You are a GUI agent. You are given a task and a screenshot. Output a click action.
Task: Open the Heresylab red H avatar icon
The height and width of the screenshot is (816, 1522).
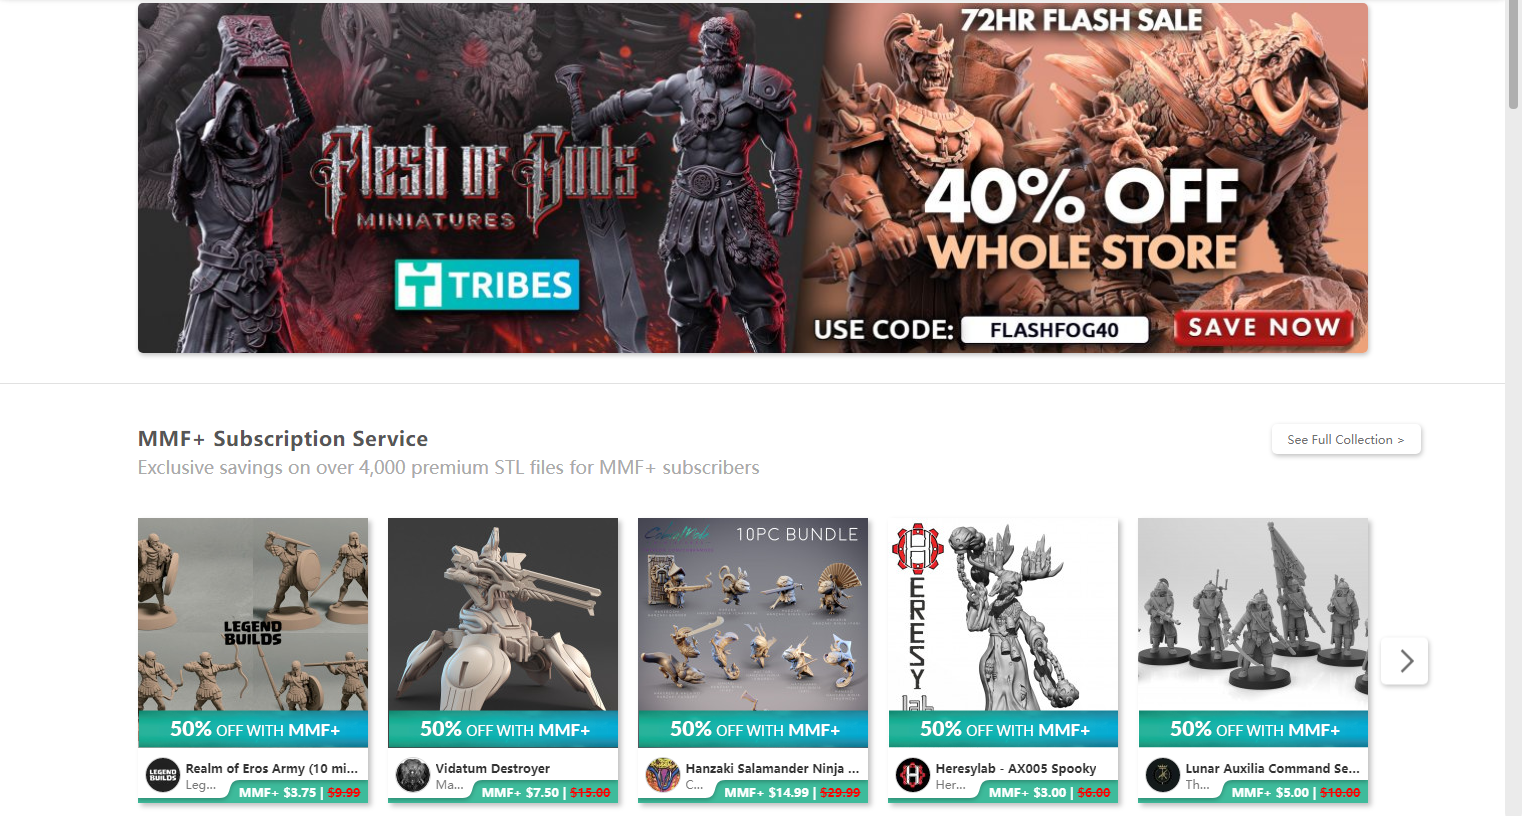point(913,775)
